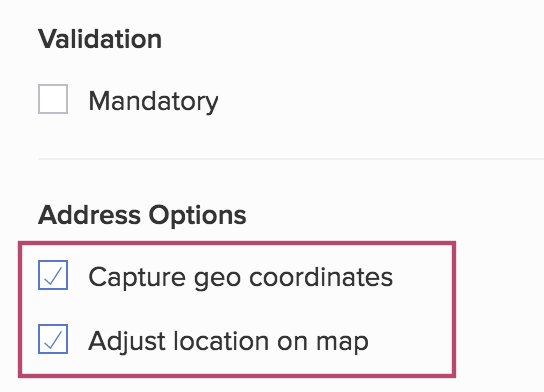Click the word "location" in the map option label
This screenshot has width=544, height=392.
(x=221, y=341)
